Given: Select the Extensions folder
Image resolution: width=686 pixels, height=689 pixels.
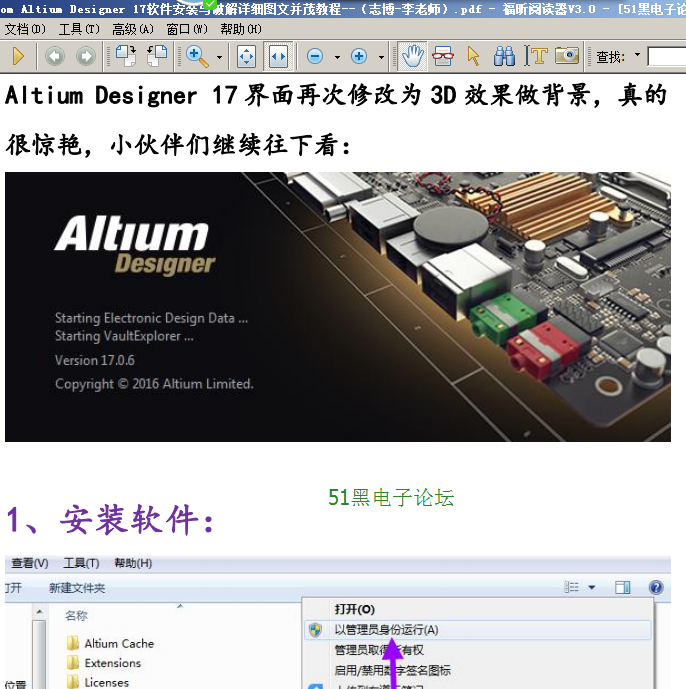Looking at the screenshot, I should 104,663.
